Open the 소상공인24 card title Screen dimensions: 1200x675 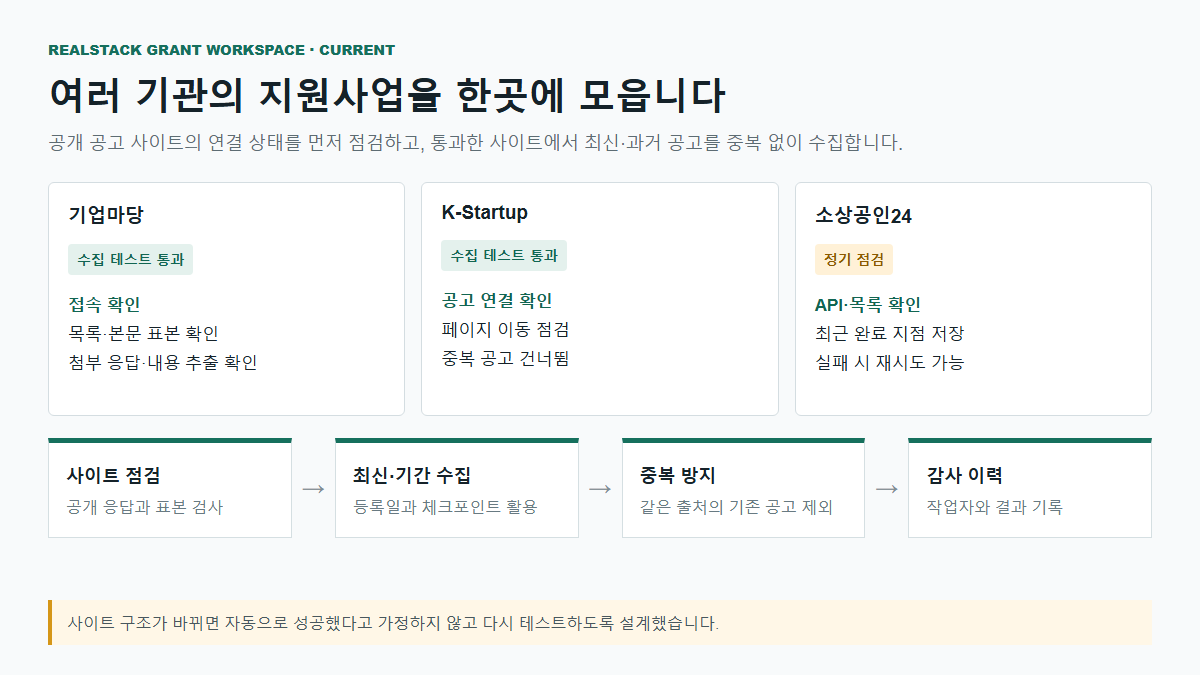point(863,216)
